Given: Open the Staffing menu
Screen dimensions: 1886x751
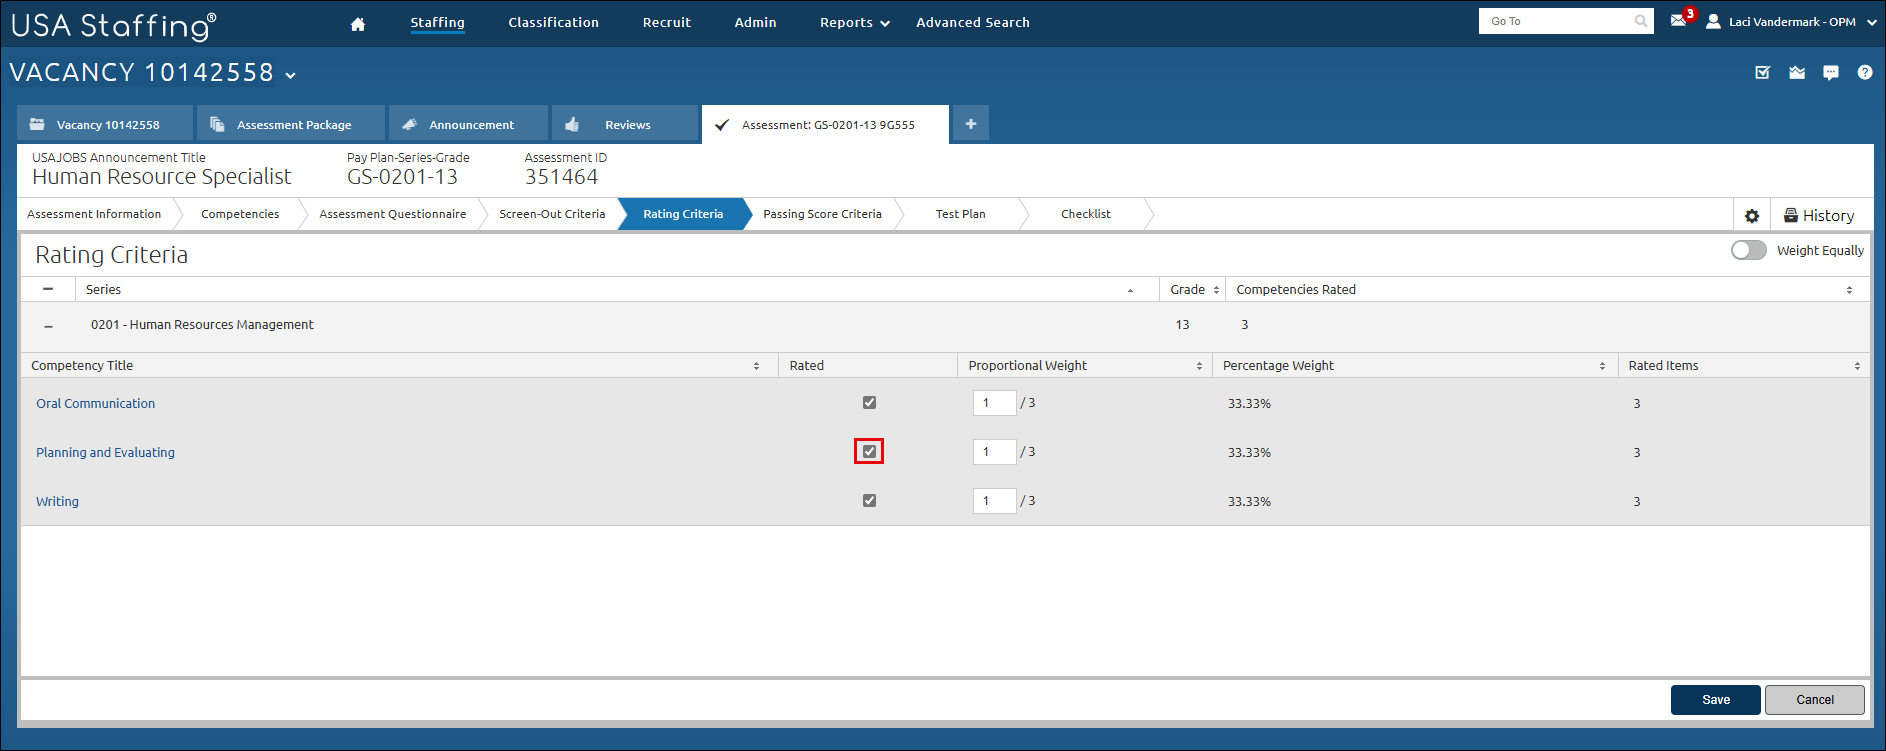Looking at the screenshot, I should (437, 23).
